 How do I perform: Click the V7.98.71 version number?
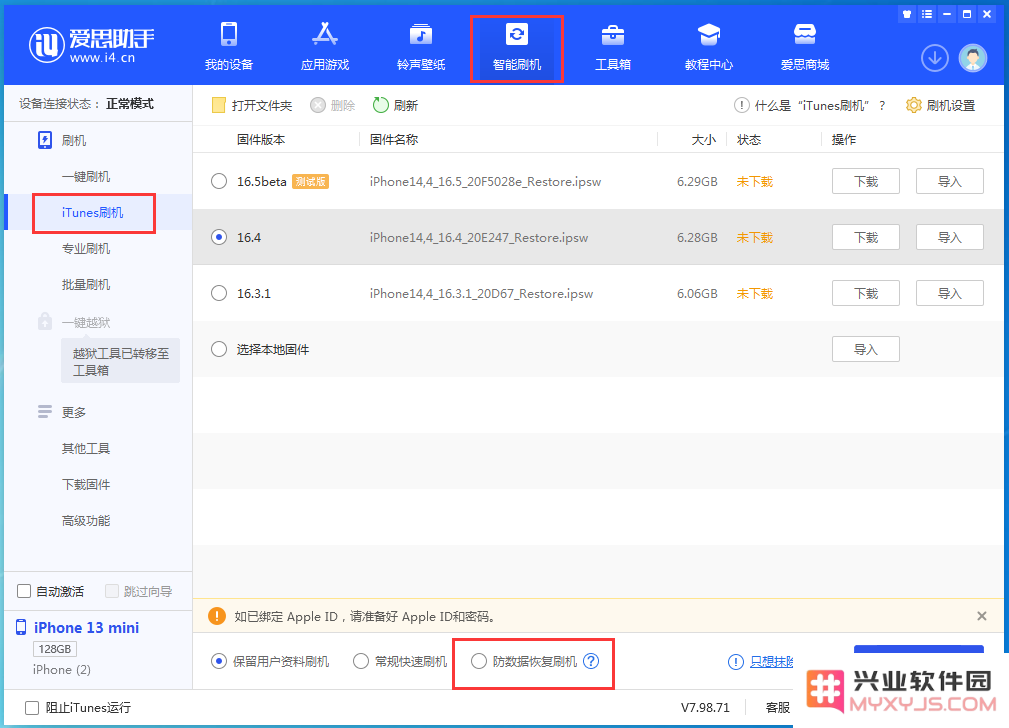coord(705,707)
